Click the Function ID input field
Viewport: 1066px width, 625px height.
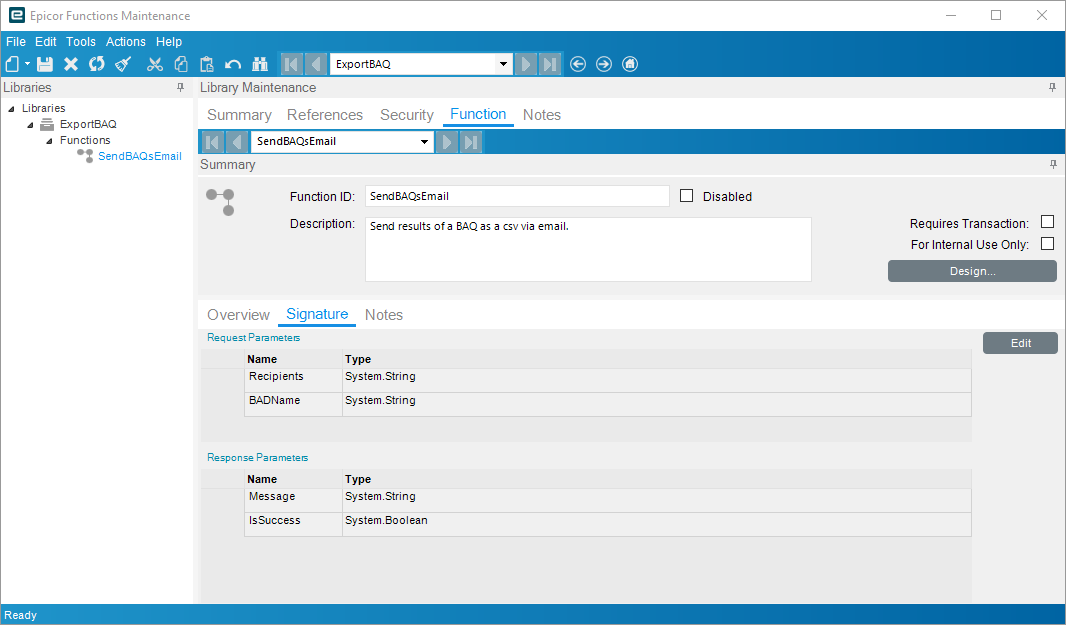(x=517, y=196)
